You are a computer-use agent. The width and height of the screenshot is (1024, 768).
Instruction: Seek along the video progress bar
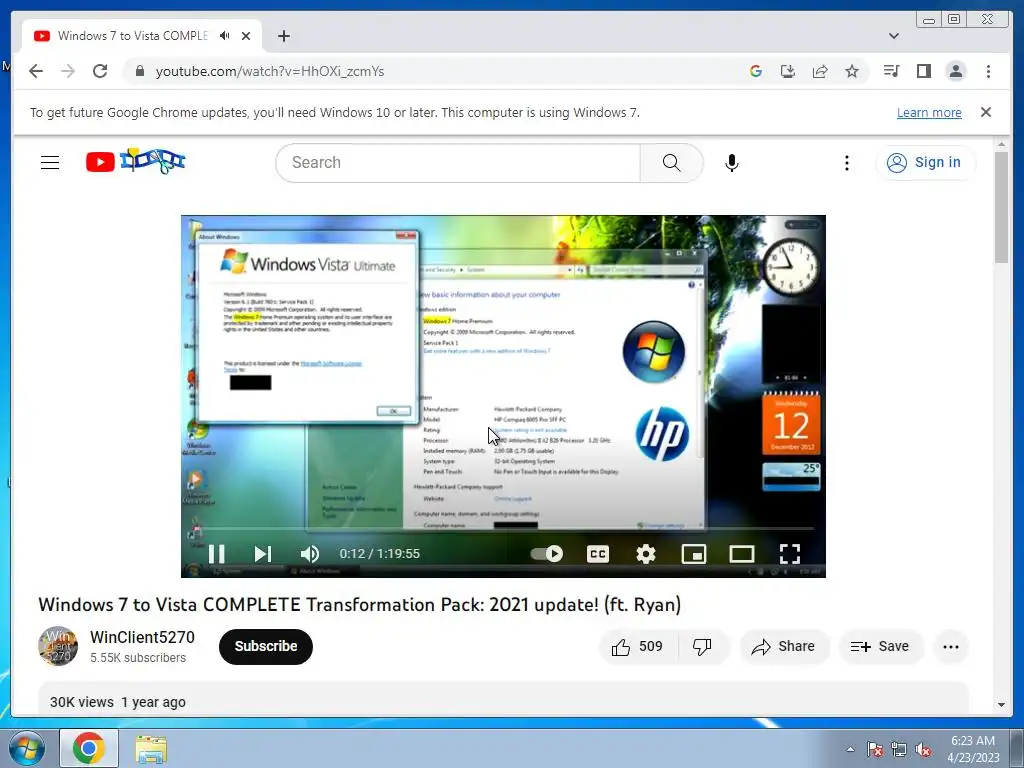(x=503, y=528)
